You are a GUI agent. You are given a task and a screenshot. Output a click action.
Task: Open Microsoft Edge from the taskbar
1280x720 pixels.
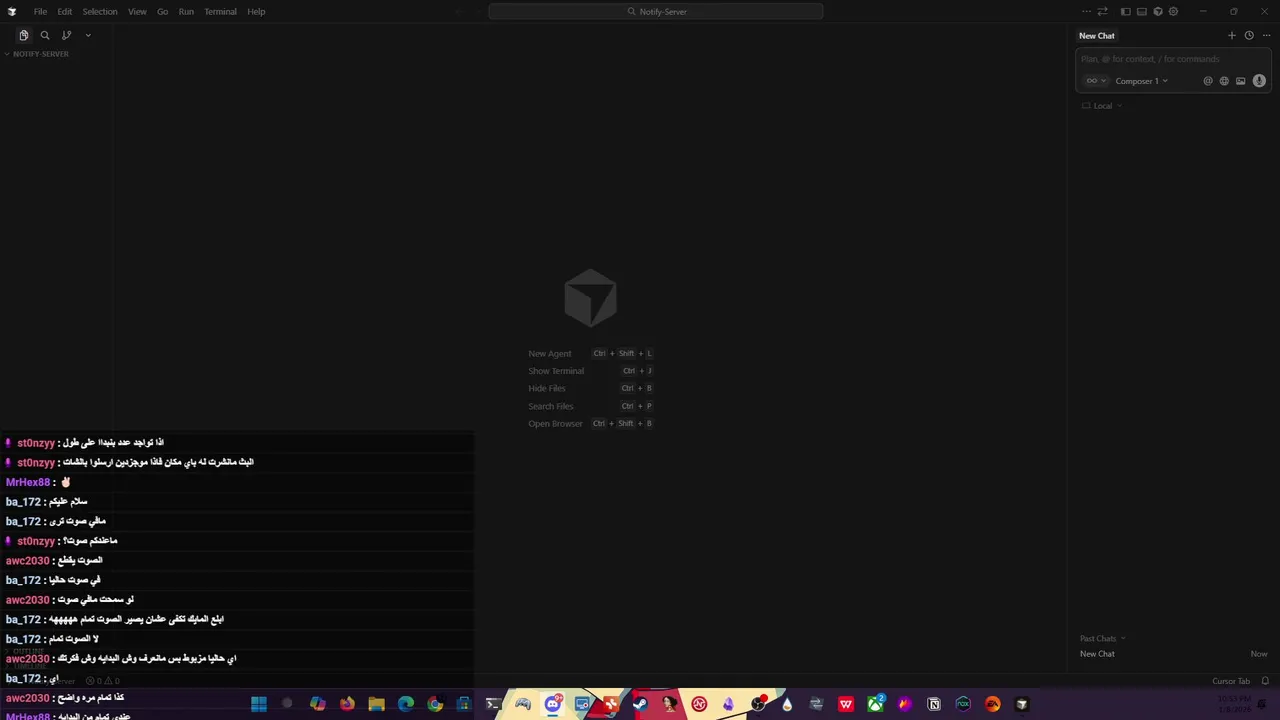406,704
